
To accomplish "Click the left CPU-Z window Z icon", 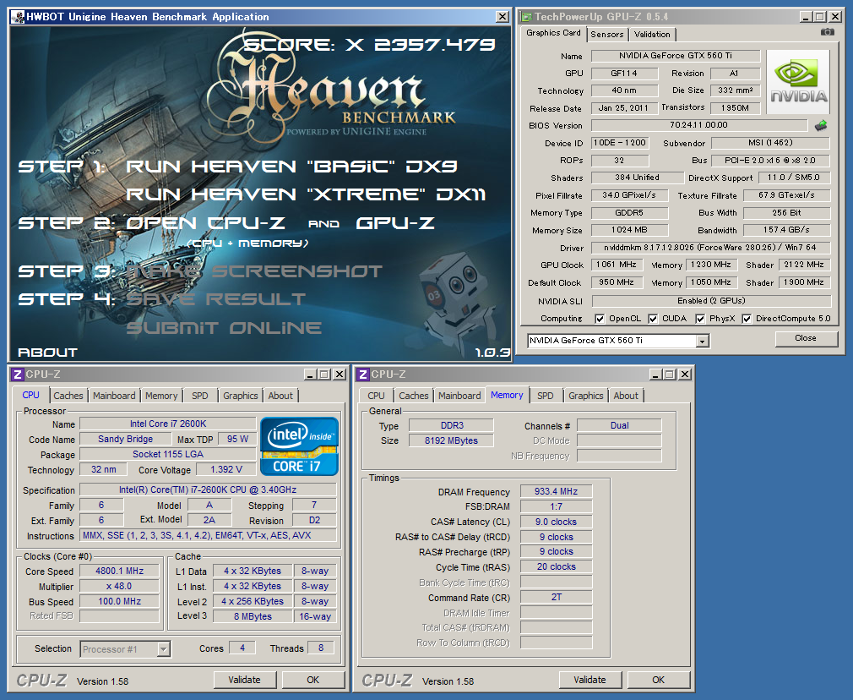I will (x=17, y=374).
